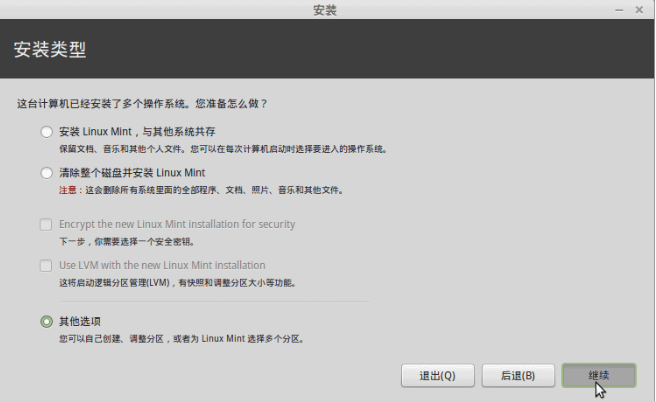This screenshot has width=656, height=401.
Task: Click the 安装 window title
Action: click(325, 10)
